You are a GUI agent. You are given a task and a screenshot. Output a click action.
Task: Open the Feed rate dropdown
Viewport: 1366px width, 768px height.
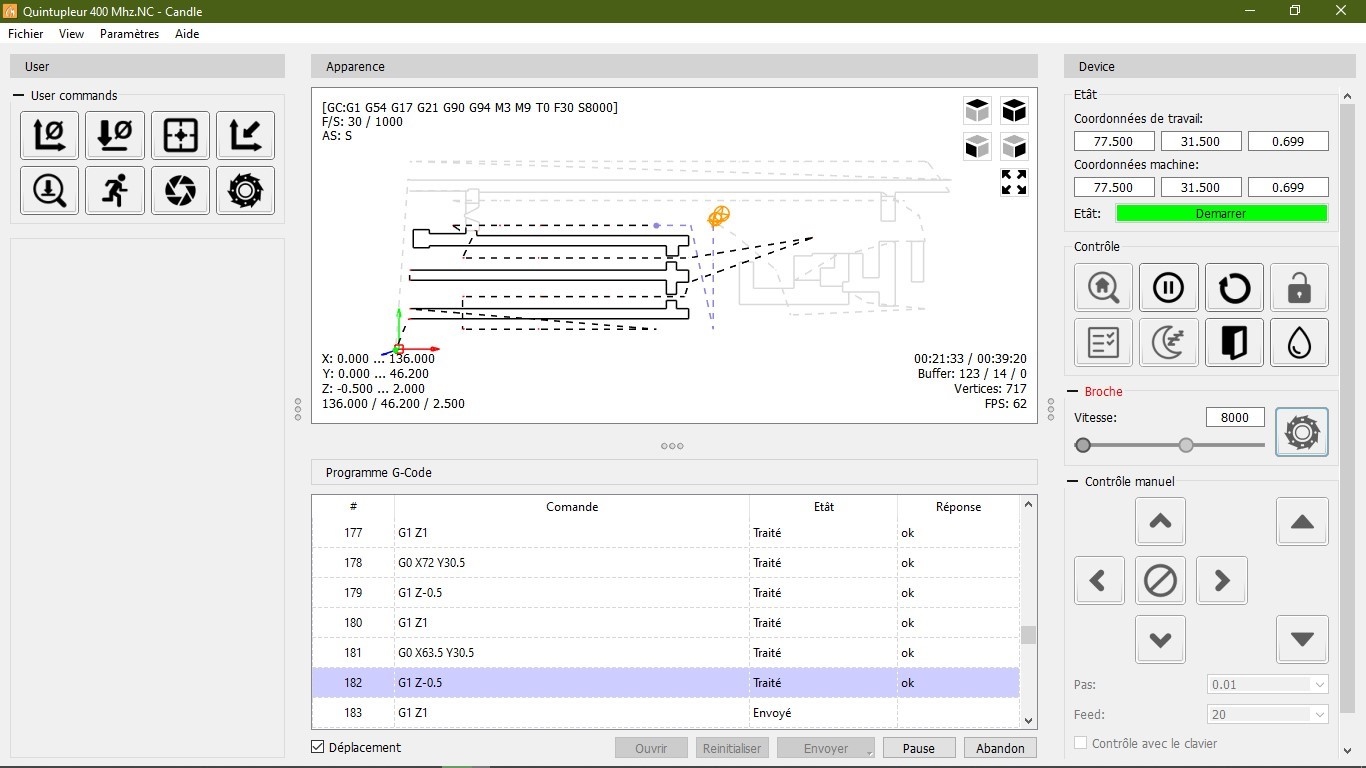click(1267, 715)
